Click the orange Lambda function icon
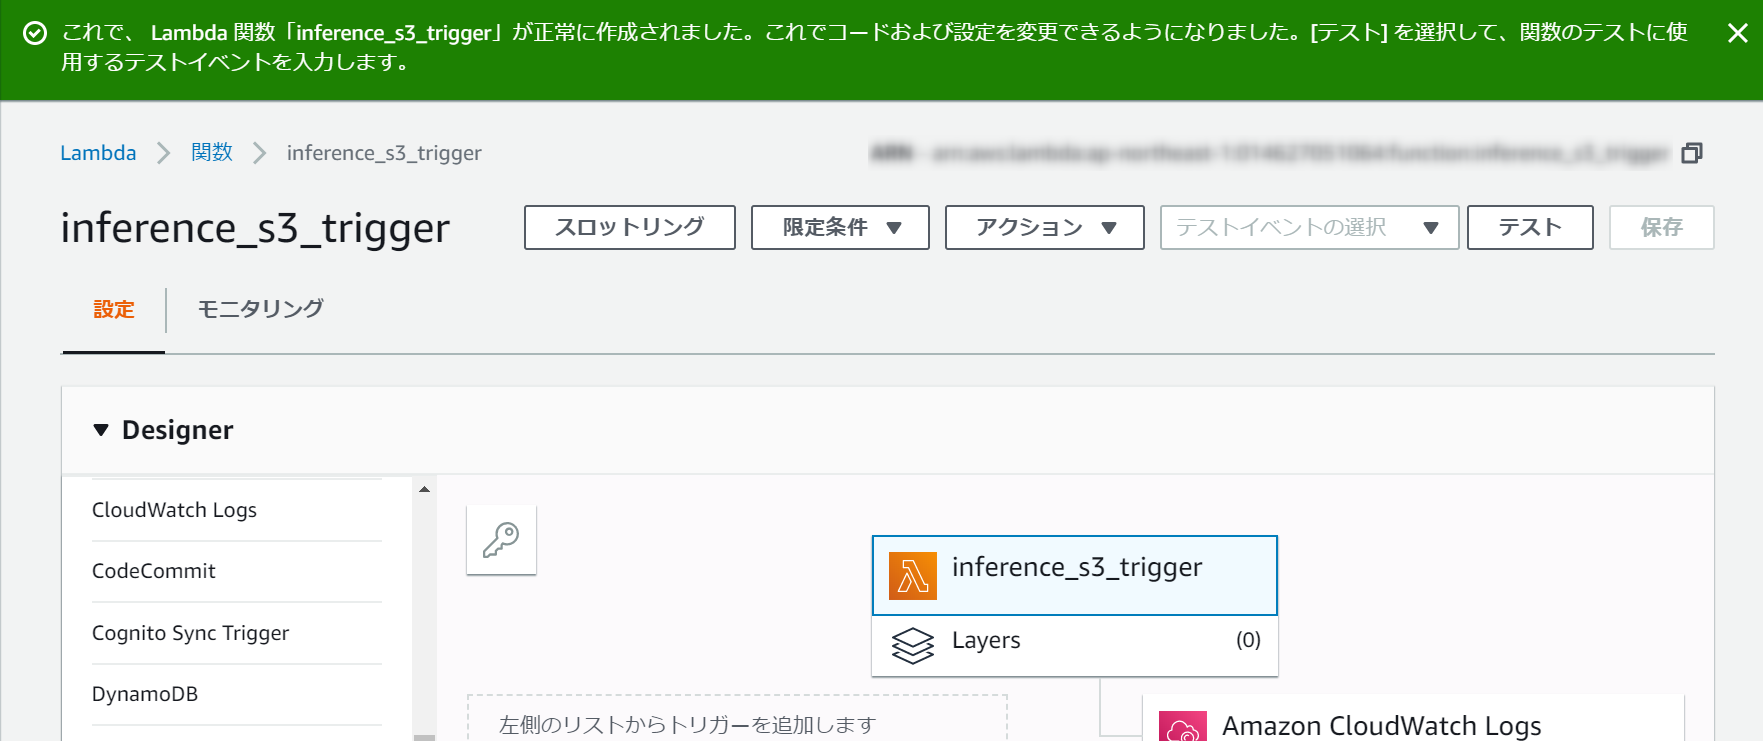Image resolution: width=1763 pixels, height=741 pixels. tap(913, 576)
